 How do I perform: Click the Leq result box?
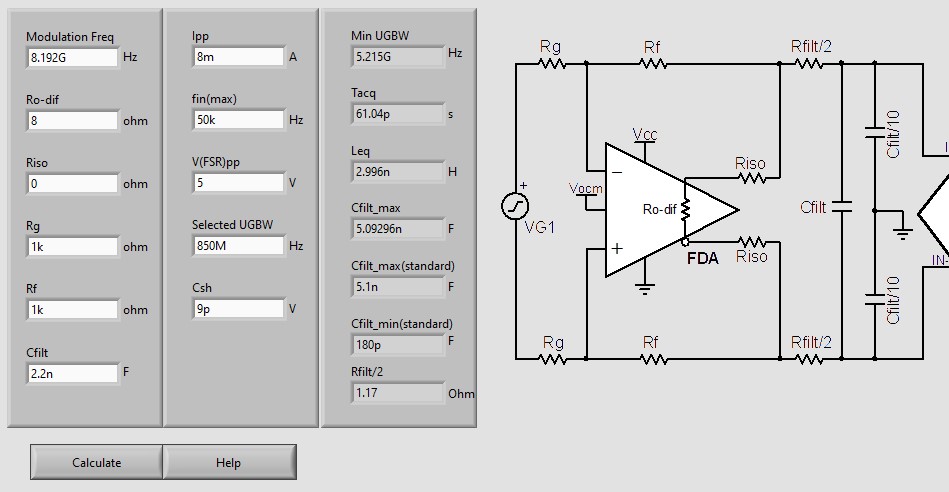pyautogui.click(x=397, y=172)
